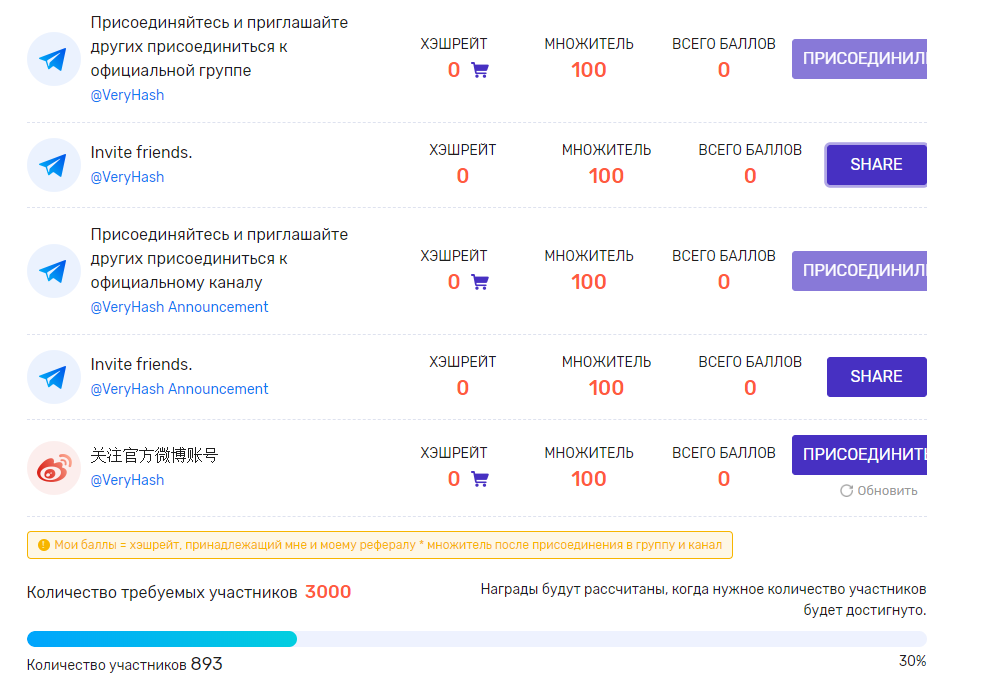Click SHARE button in VeryHash Announcement invite row
Viewport: 995px width, 680px height.
pyautogui.click(x=876, y=377)
